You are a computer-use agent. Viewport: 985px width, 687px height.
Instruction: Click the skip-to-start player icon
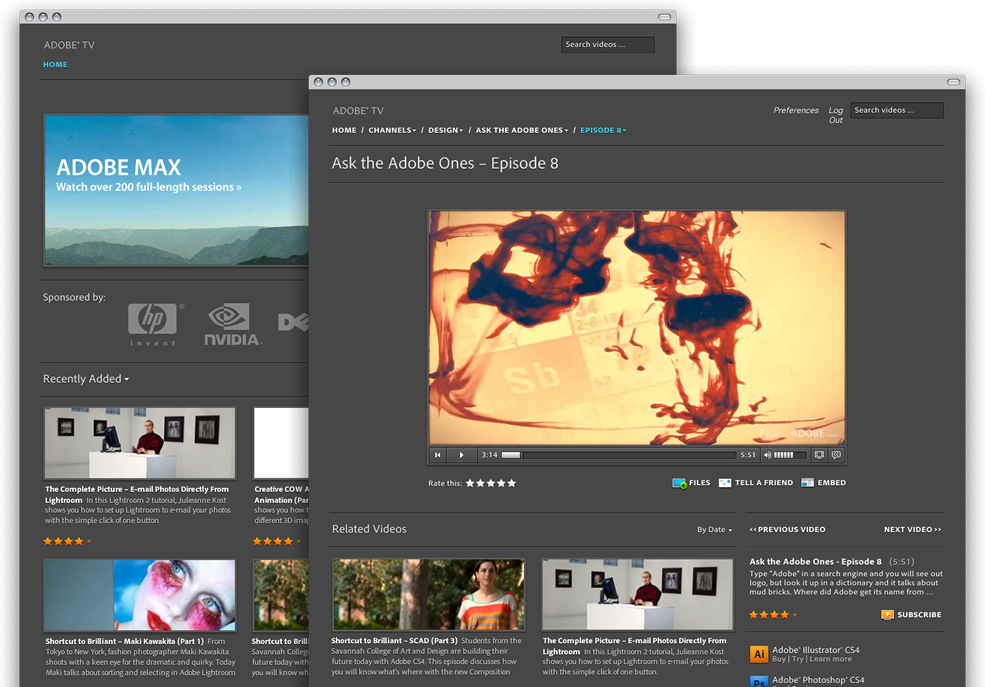(x=438, y=455)
